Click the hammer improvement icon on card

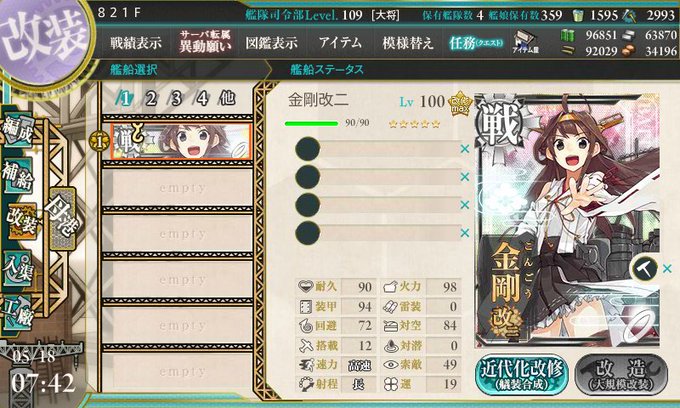point(644,268)
